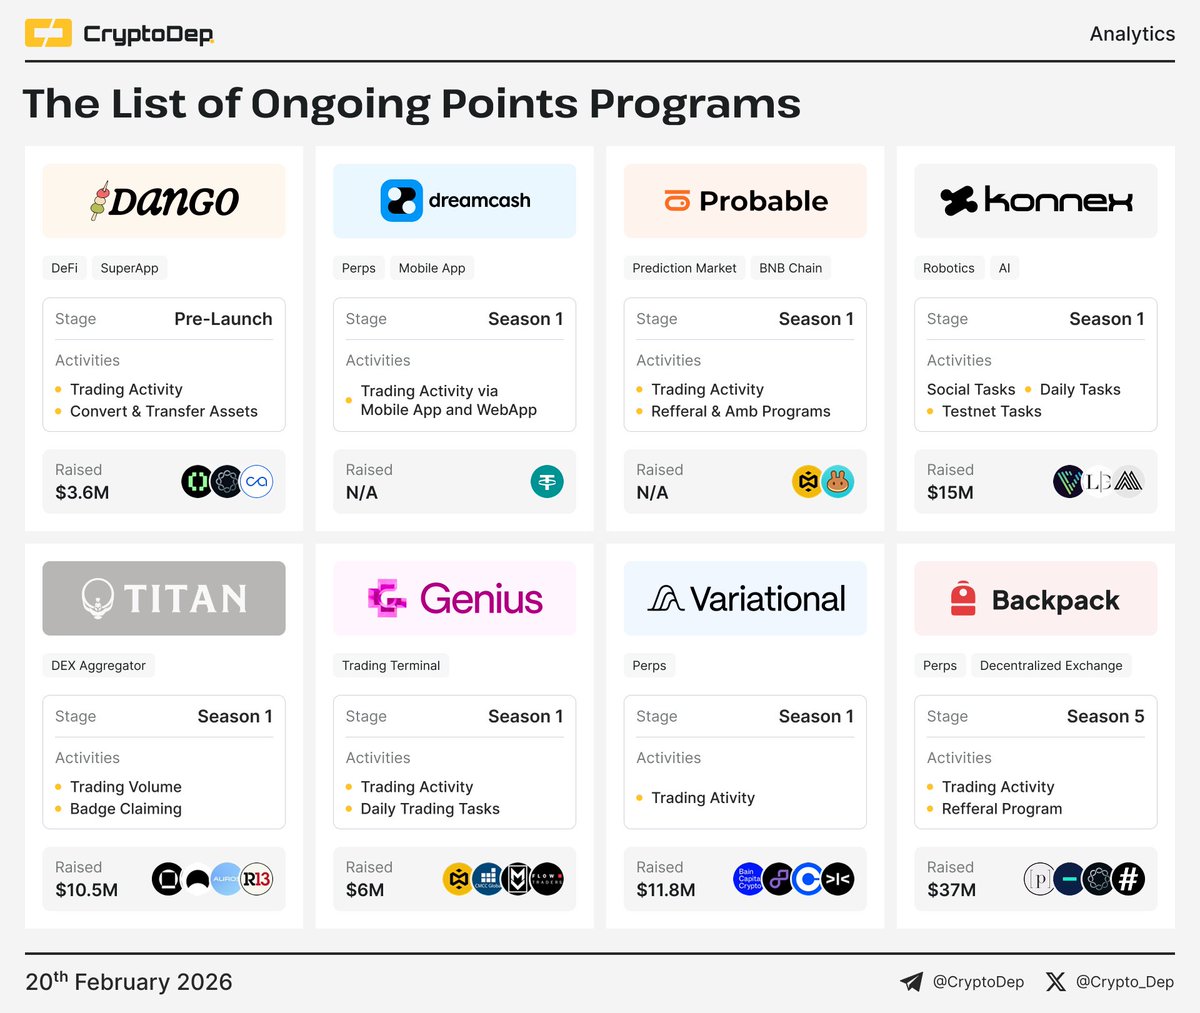Click the first dark investor icon under Konnex
Viewport: 1200px width, 1013px height.
tap(1069, 482)
